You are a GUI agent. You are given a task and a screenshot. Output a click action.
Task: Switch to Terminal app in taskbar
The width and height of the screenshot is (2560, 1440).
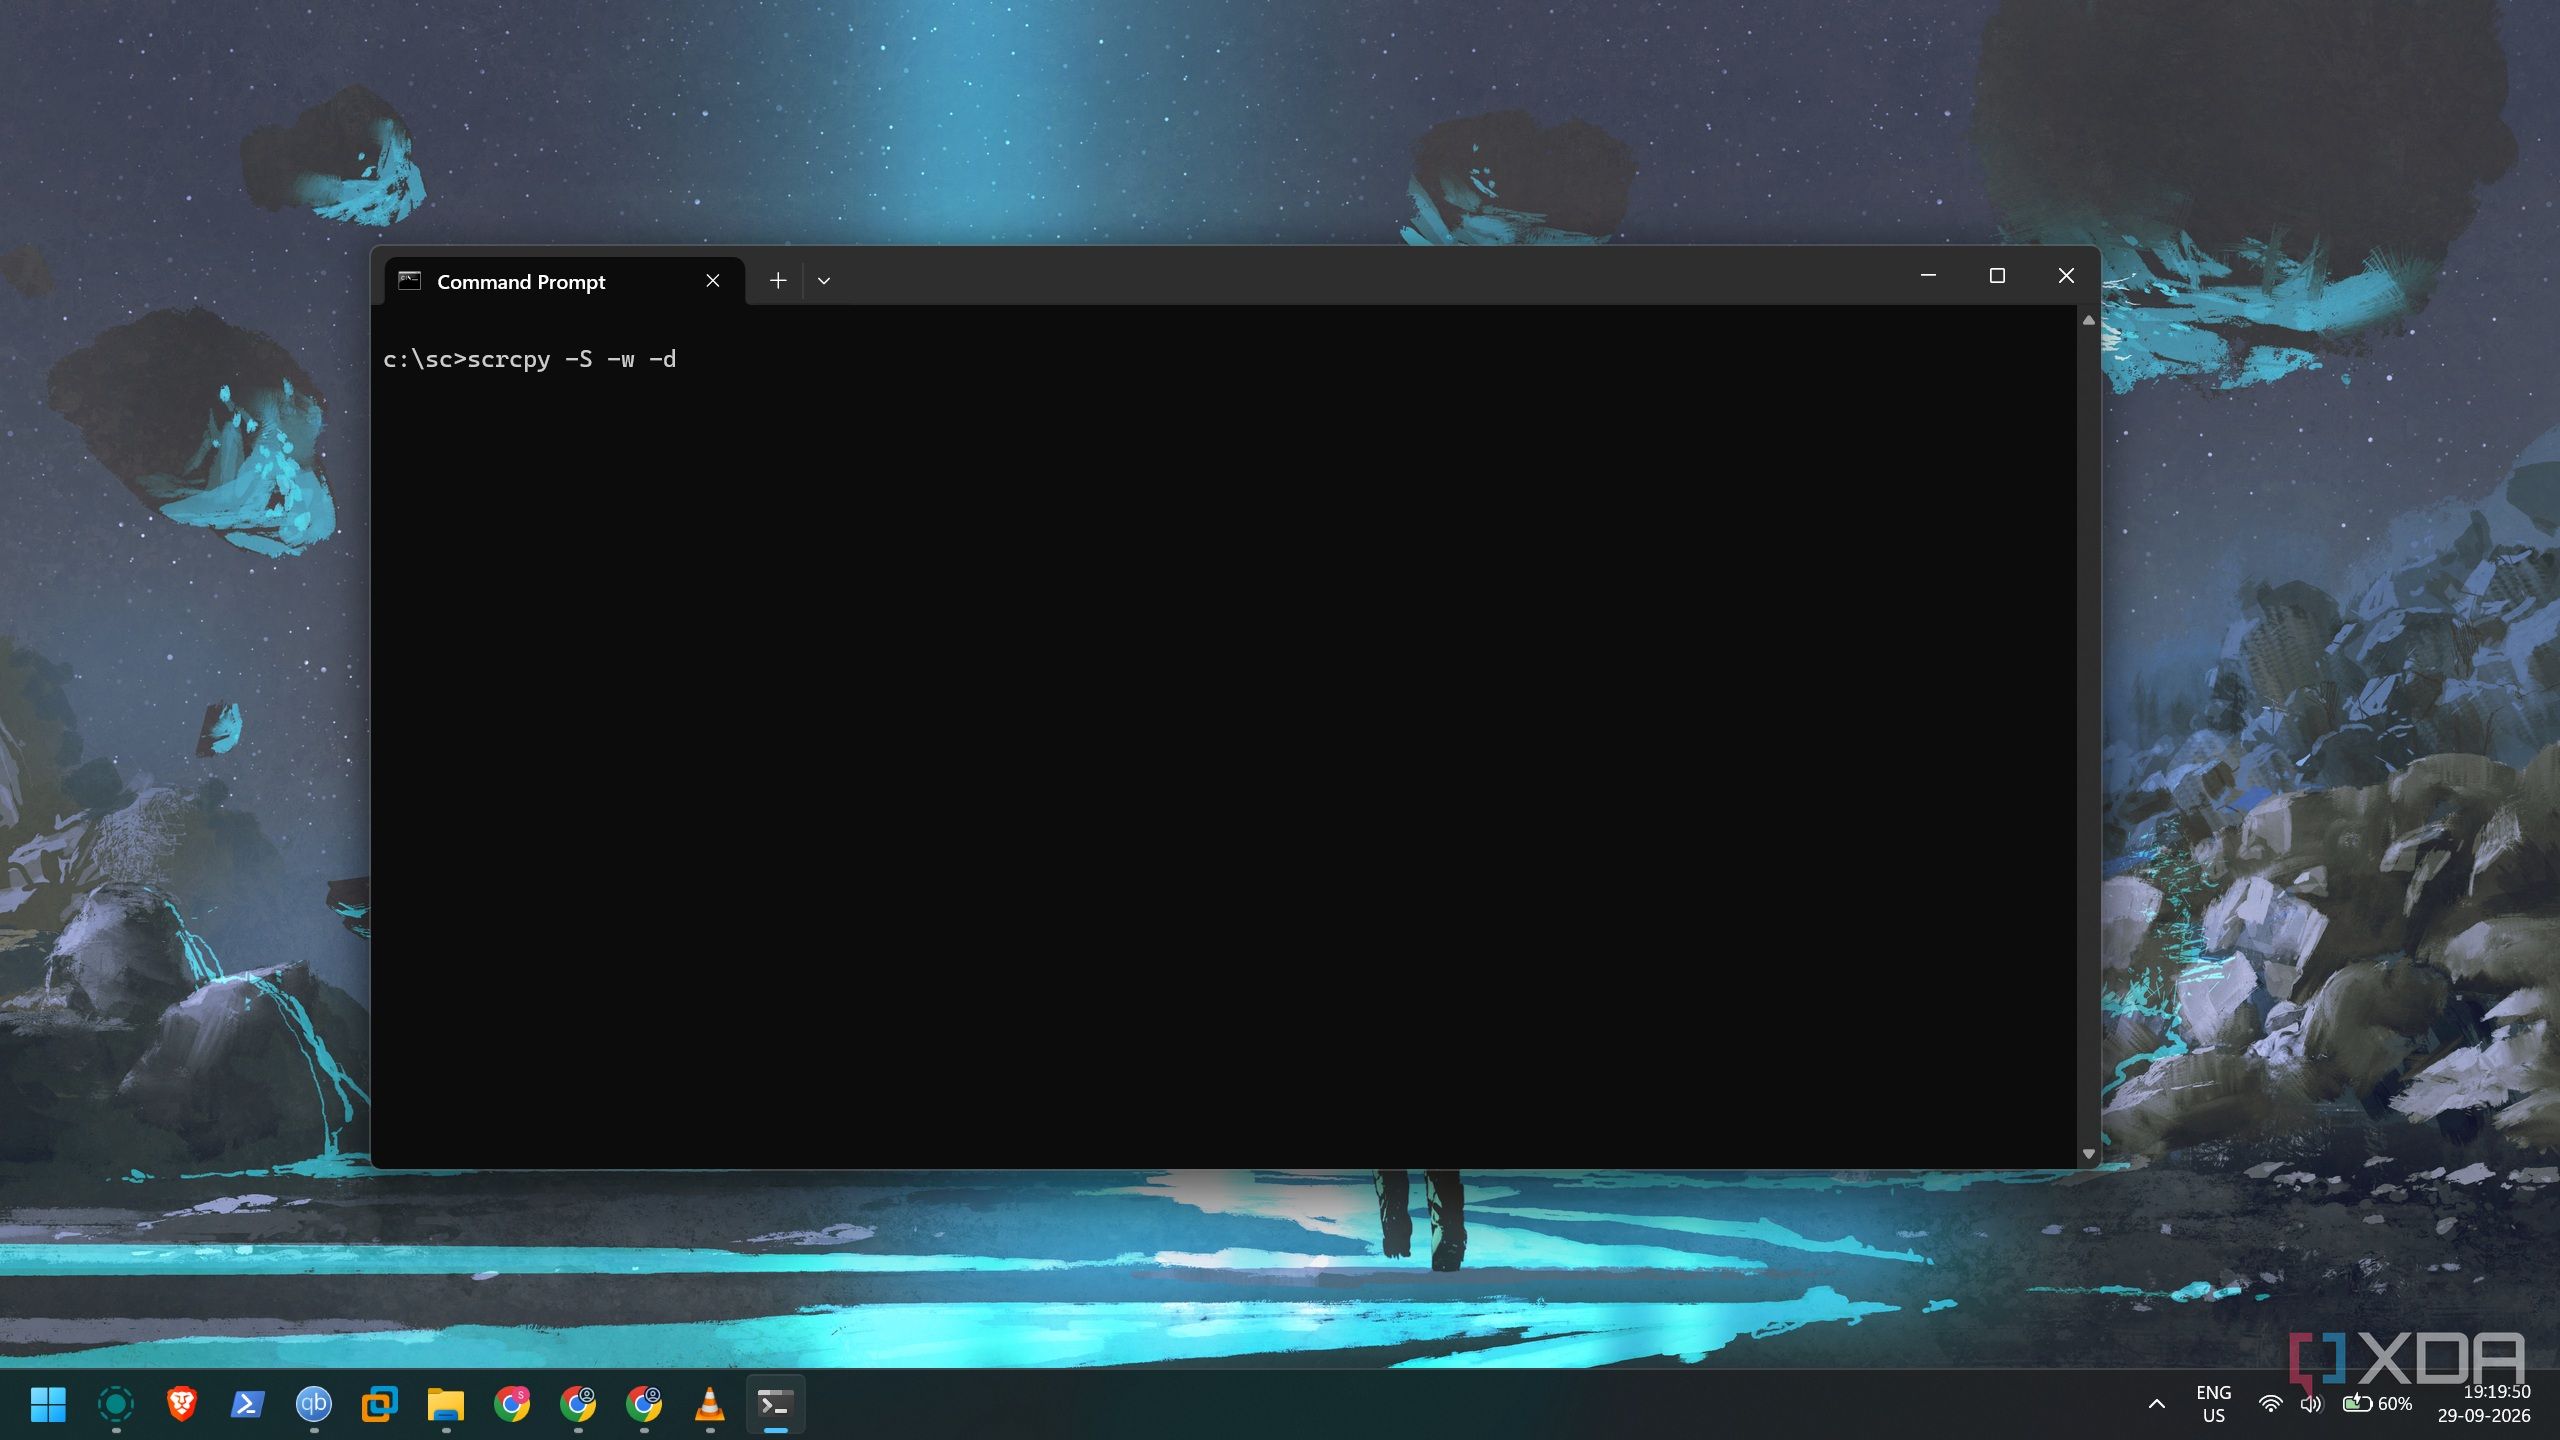click(x=775, y=1404)
